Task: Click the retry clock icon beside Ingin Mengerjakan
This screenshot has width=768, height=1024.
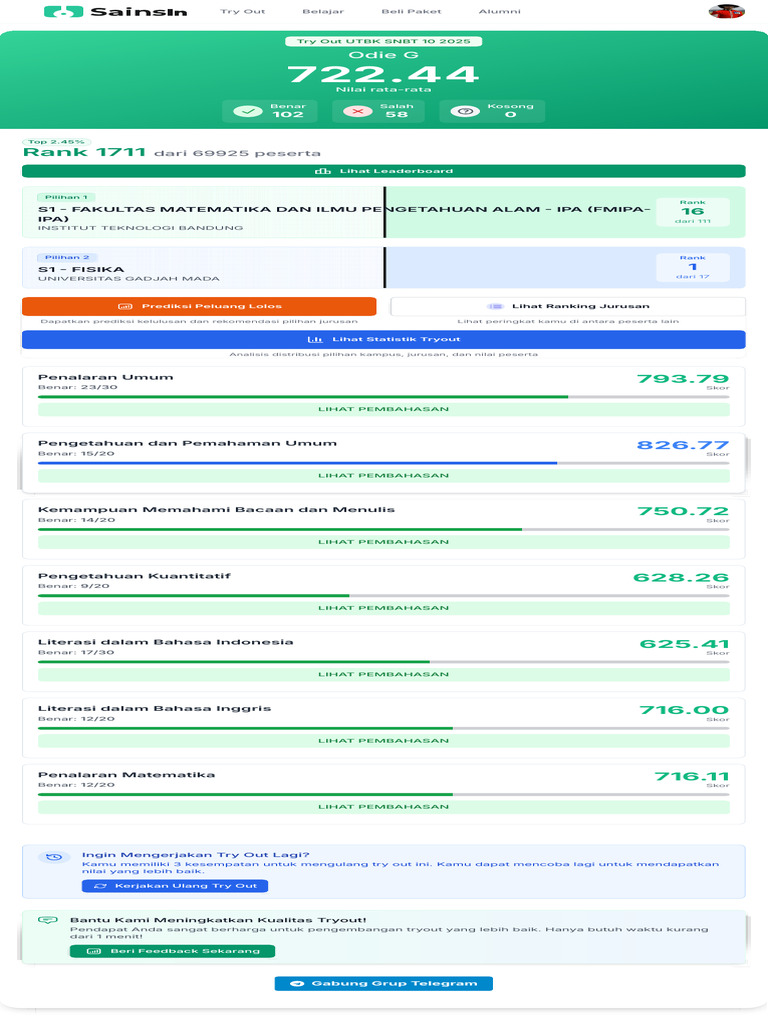Action: pos(54,857)
